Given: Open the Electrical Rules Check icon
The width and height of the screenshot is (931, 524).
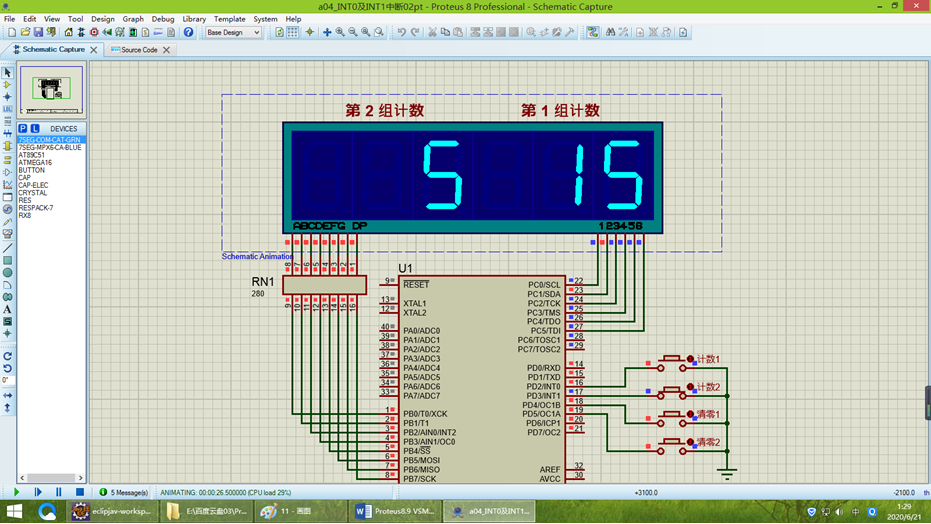Looking at the screenshot, I should [683, 32].
